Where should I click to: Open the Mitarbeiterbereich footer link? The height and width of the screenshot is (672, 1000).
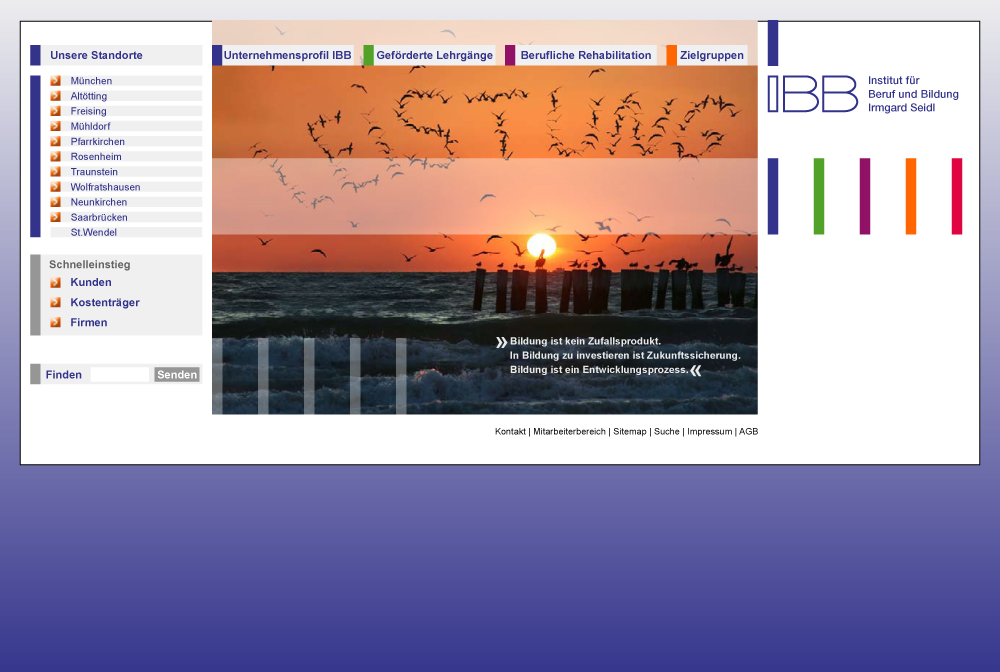(x=570, y=432)
